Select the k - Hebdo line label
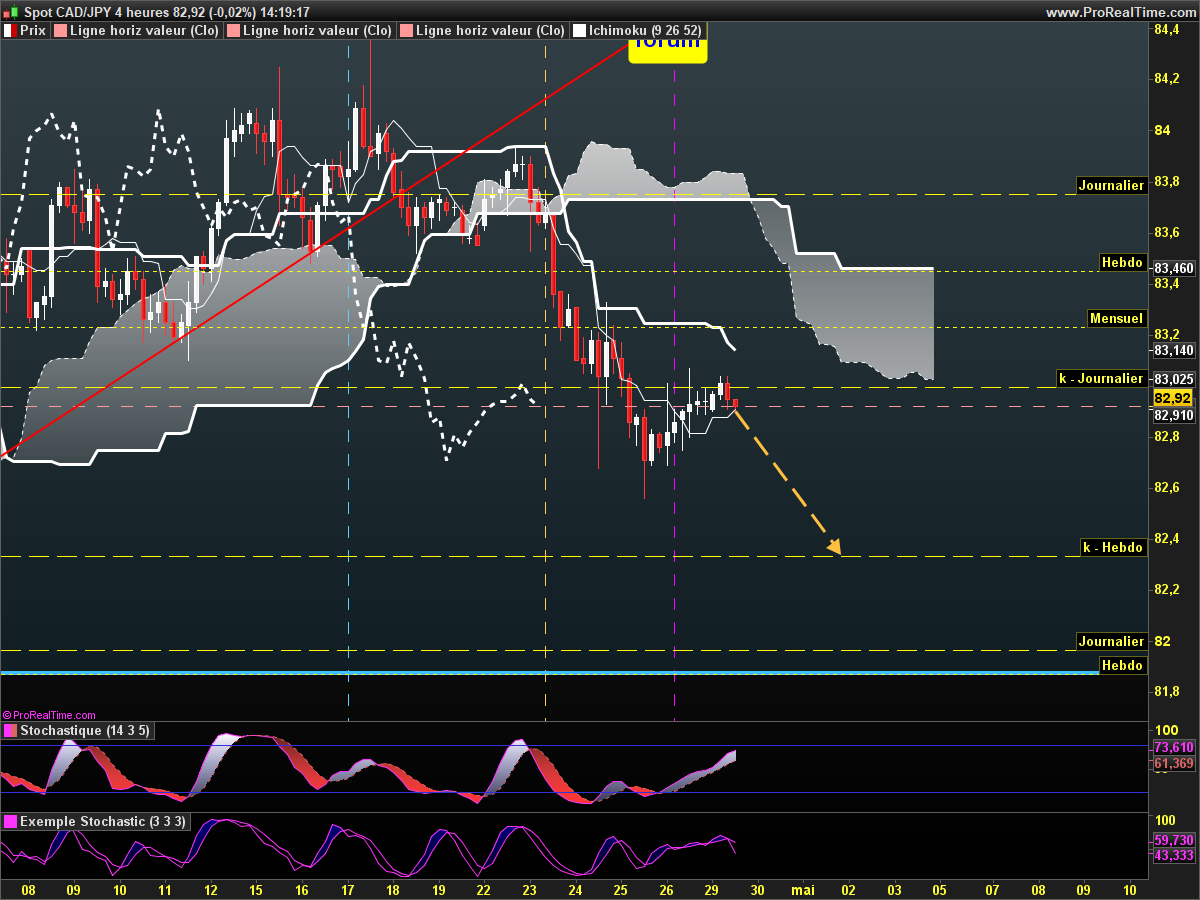This screenshot has width=1200, height=900. 1113,547
